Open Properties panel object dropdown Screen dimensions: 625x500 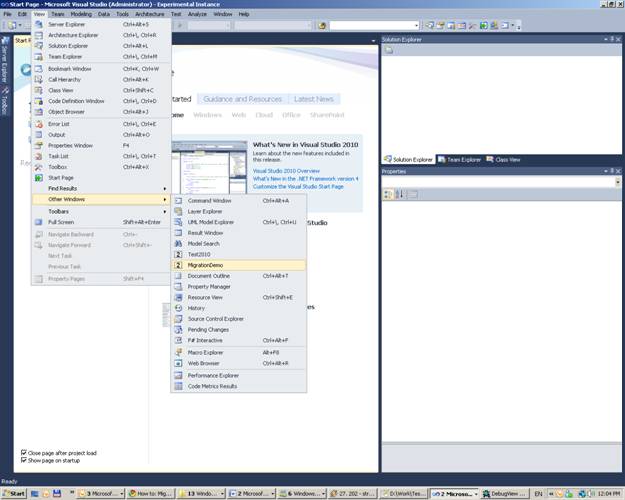[x=618, y=182]
